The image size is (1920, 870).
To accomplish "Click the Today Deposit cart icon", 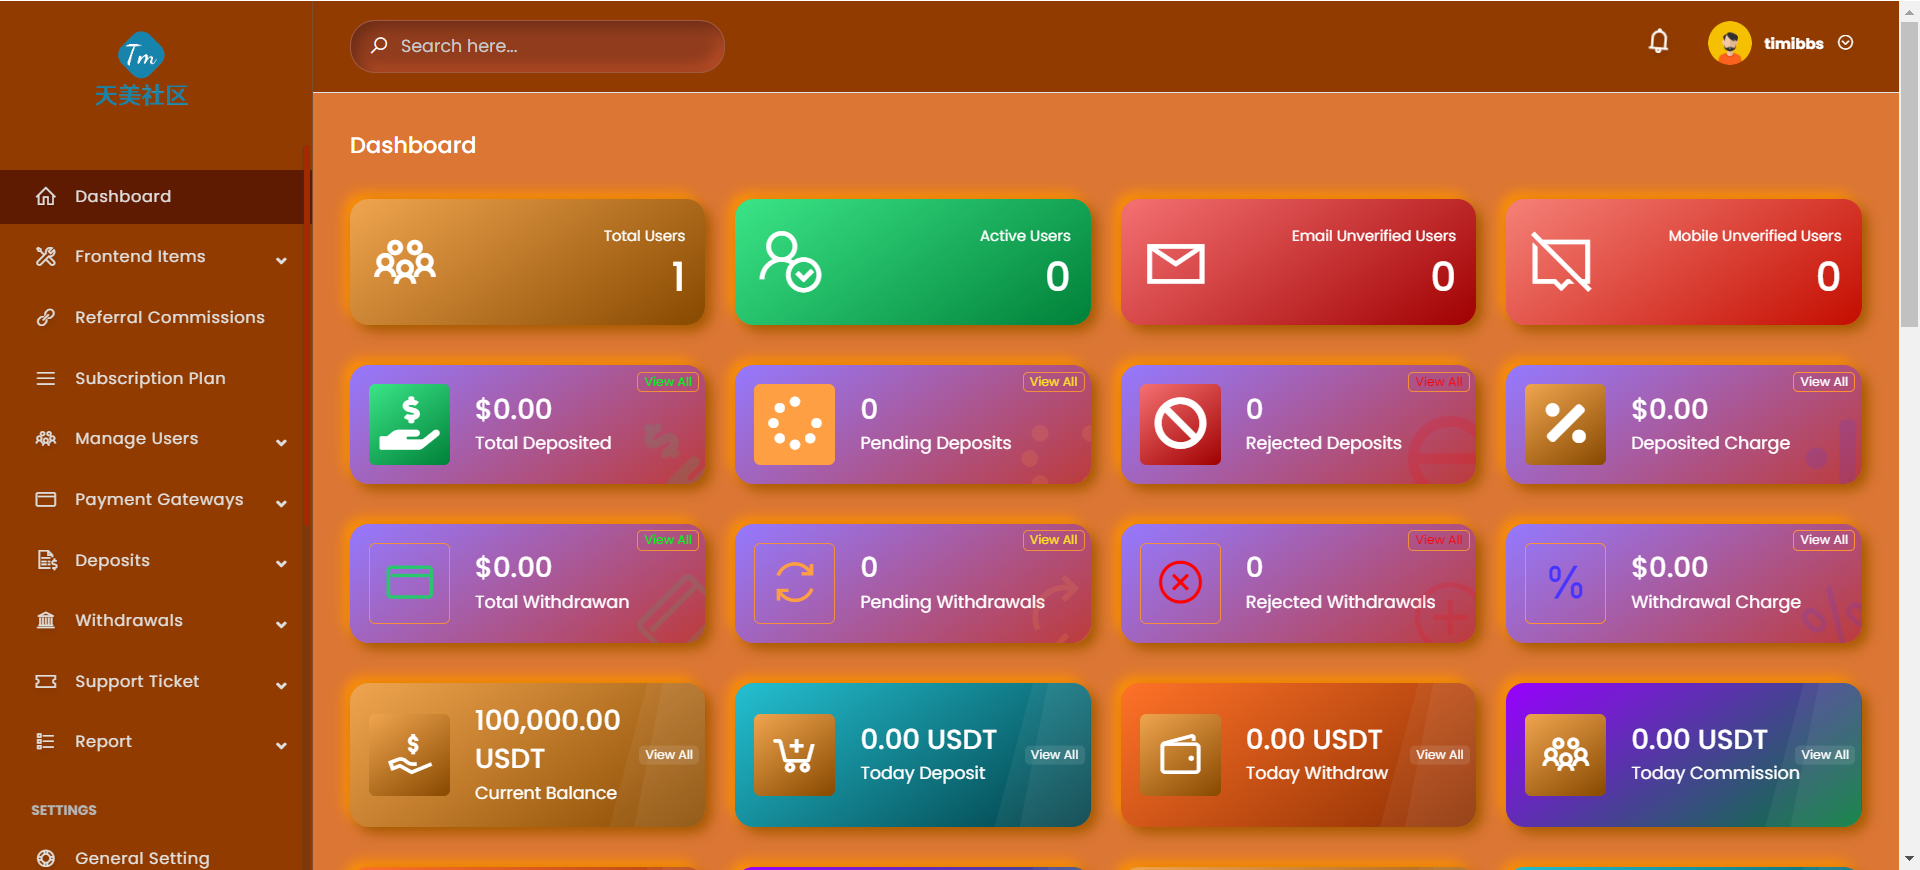I will [794, 755].
